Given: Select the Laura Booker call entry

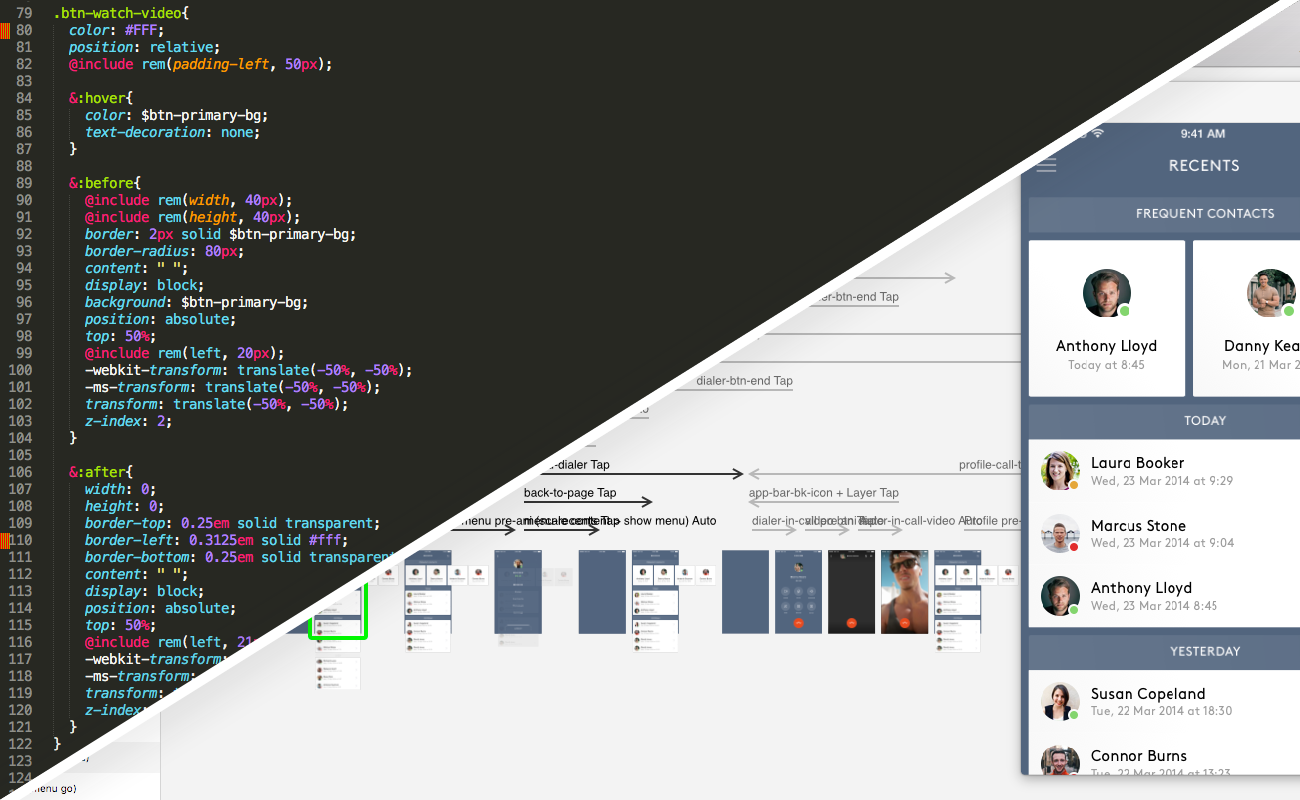Looking at the screenshot, I should click(1164, 471).
